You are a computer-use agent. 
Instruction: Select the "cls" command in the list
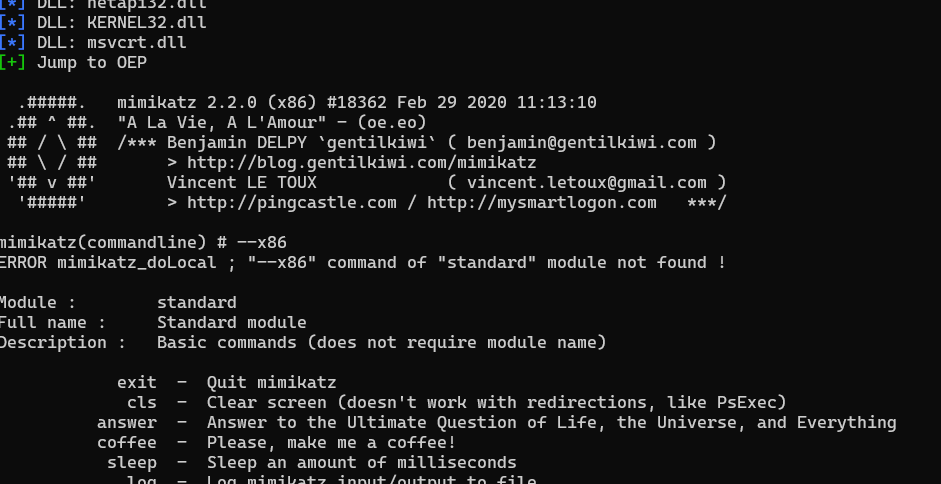click(x=141, y=402)
